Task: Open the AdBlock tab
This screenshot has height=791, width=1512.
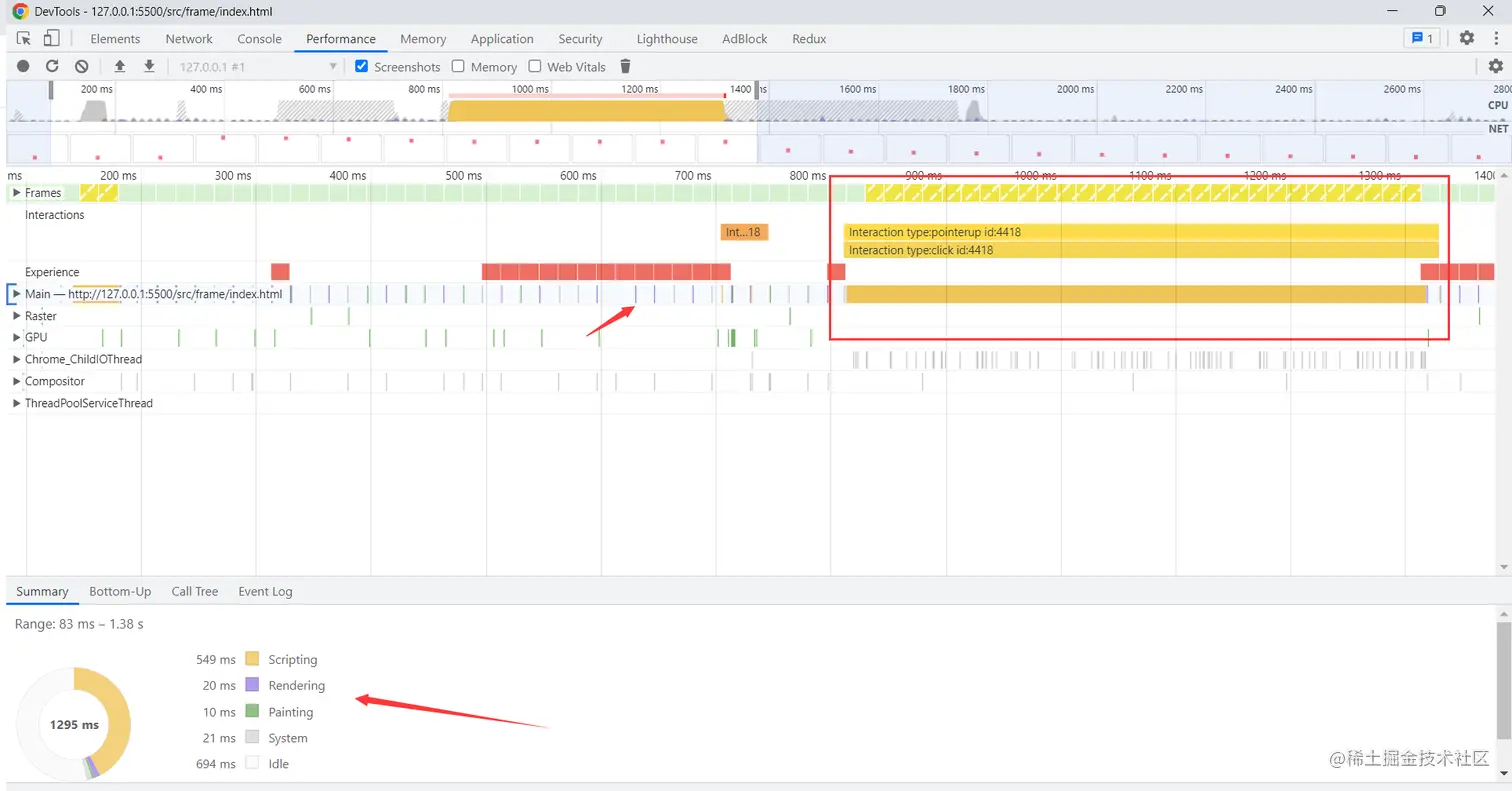Action: 745,39
